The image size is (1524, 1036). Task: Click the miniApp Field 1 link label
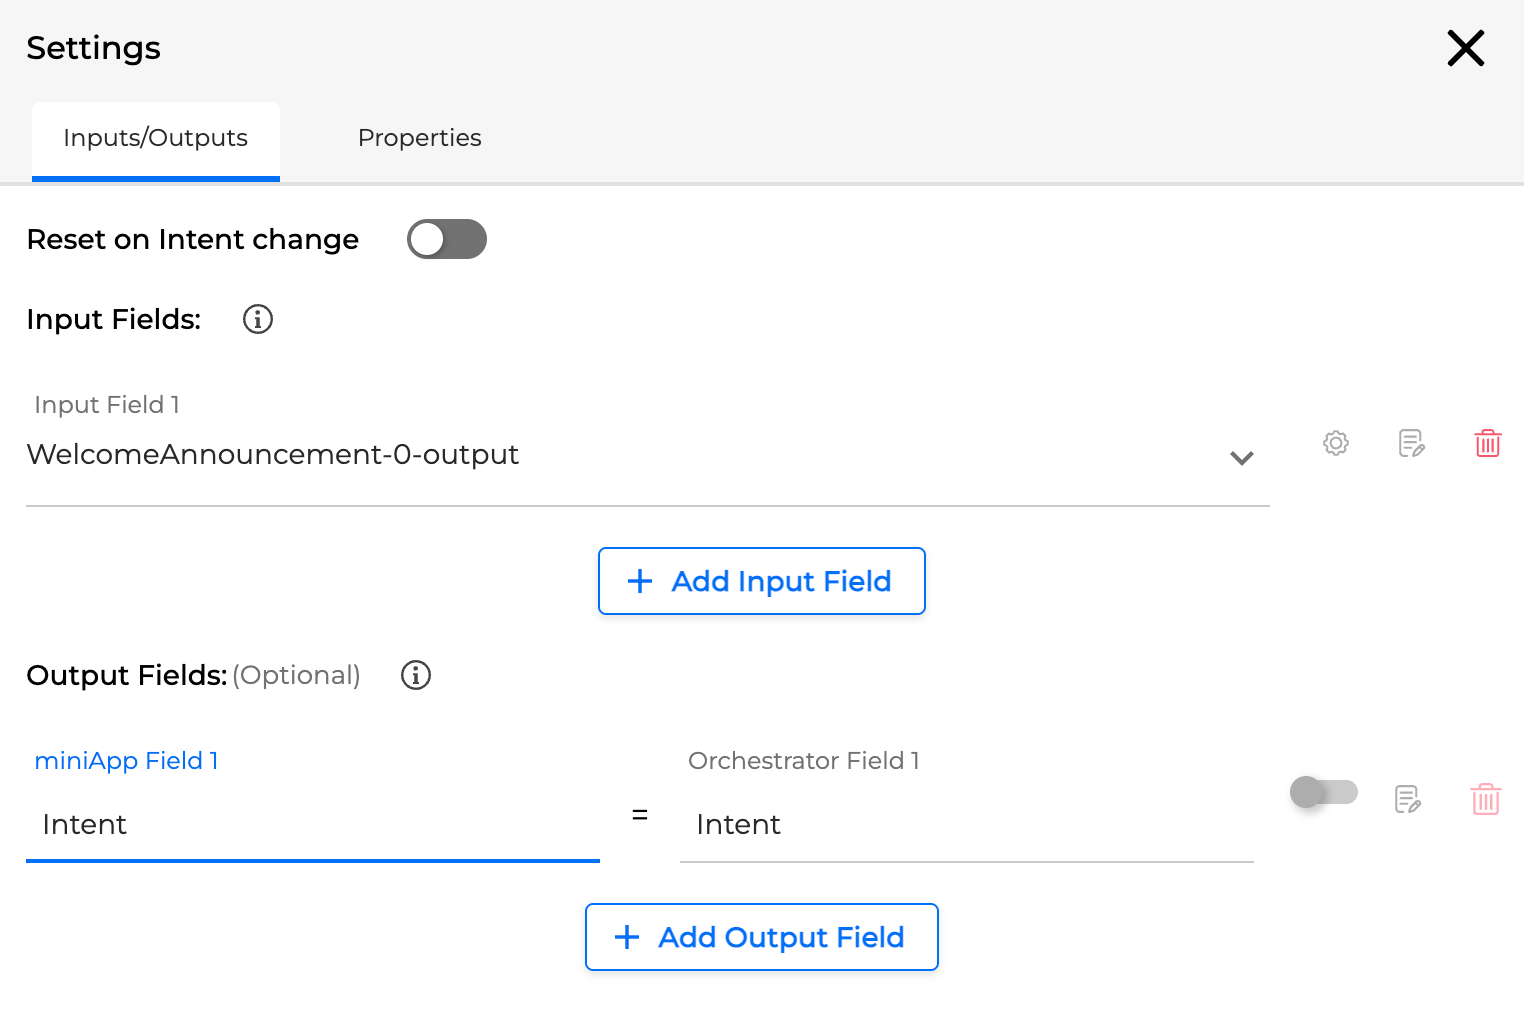126,760
